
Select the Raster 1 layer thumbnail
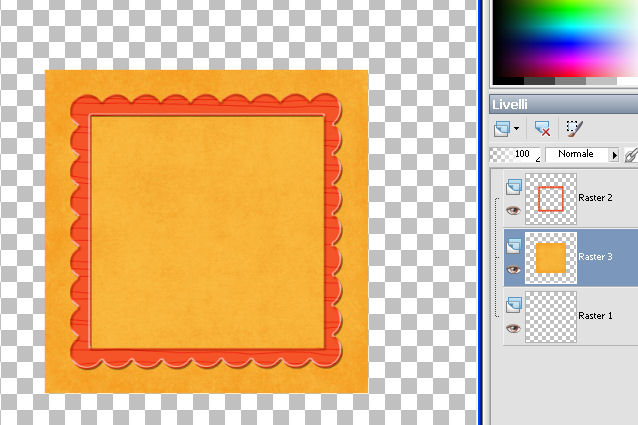551,316
